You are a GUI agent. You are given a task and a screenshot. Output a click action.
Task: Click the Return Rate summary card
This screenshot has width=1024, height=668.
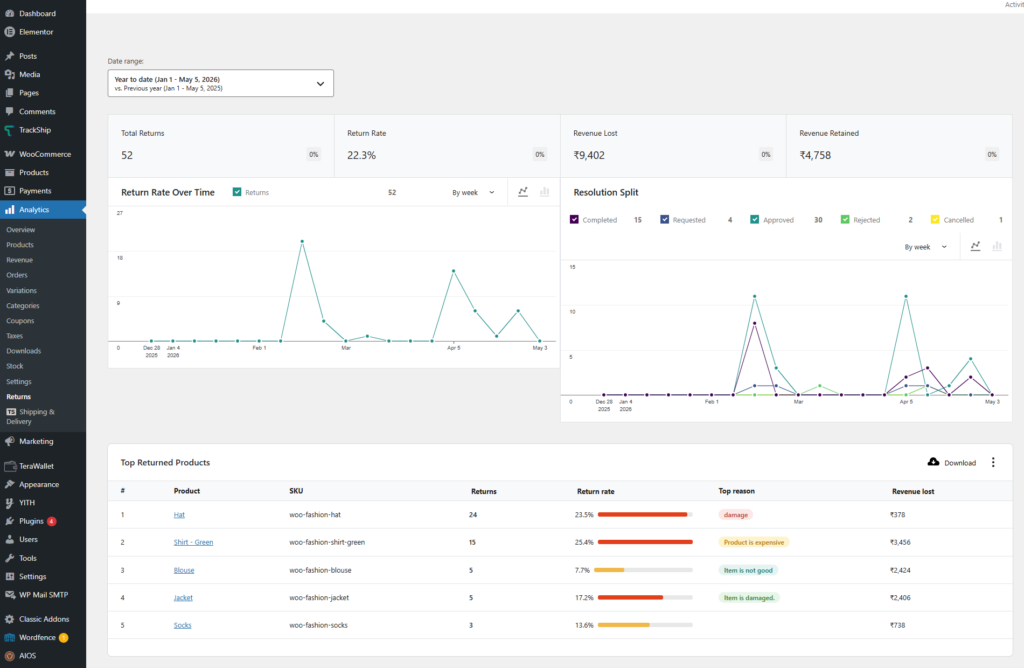pyautogui.click(x=447, y=146)
